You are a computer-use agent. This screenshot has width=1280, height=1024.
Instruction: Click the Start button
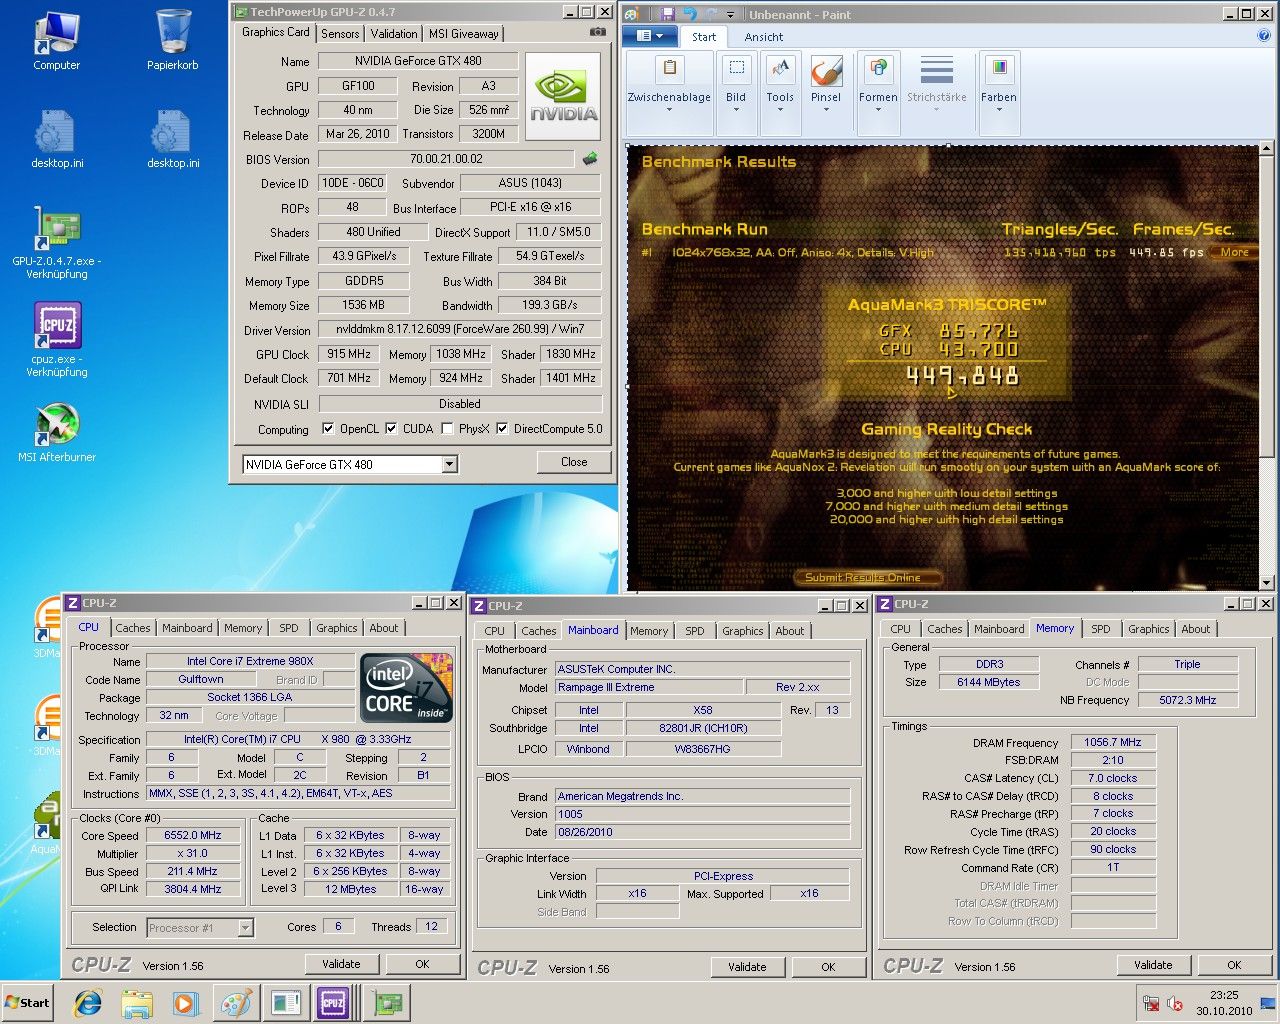coord(27,1003)
